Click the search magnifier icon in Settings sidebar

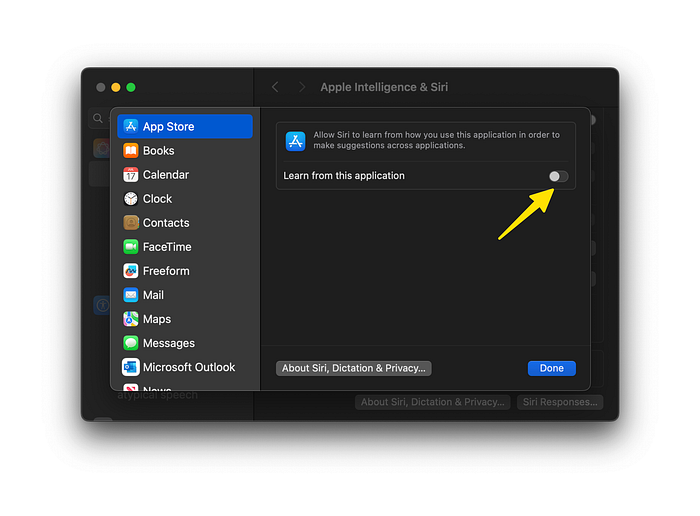(98, 118)
